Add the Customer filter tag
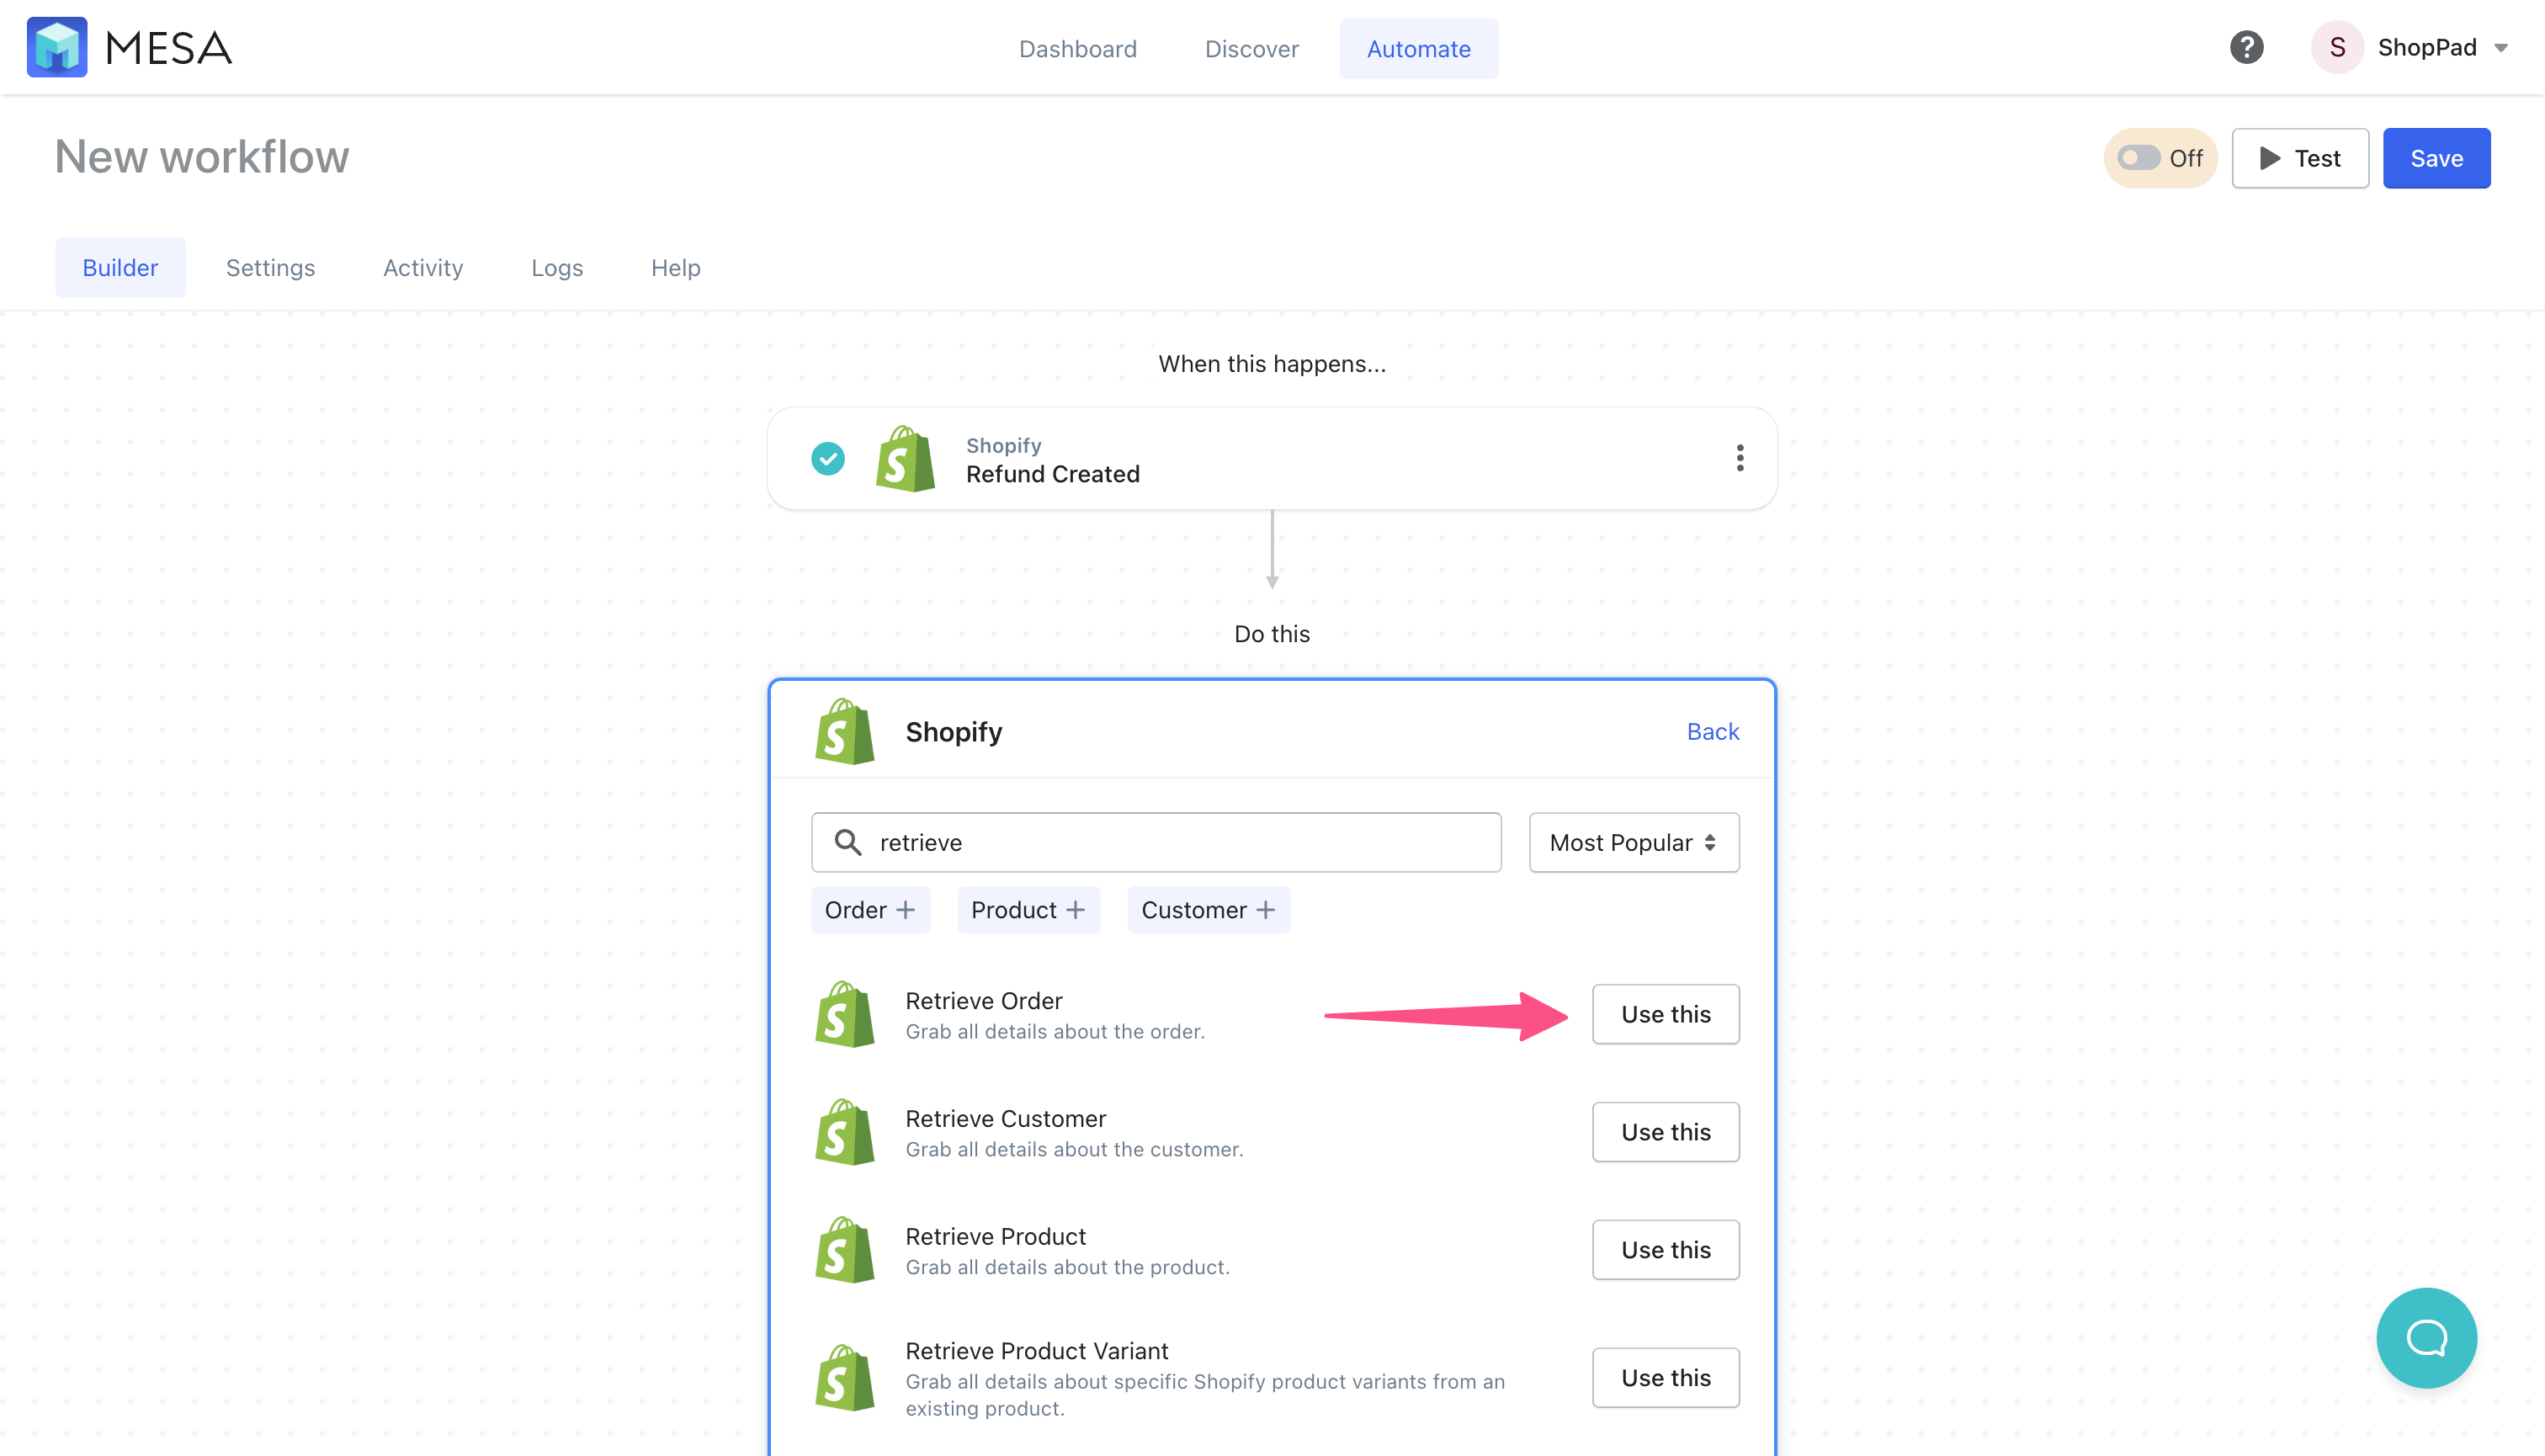The image size is (2545, 1456). tap(1208, 909)
